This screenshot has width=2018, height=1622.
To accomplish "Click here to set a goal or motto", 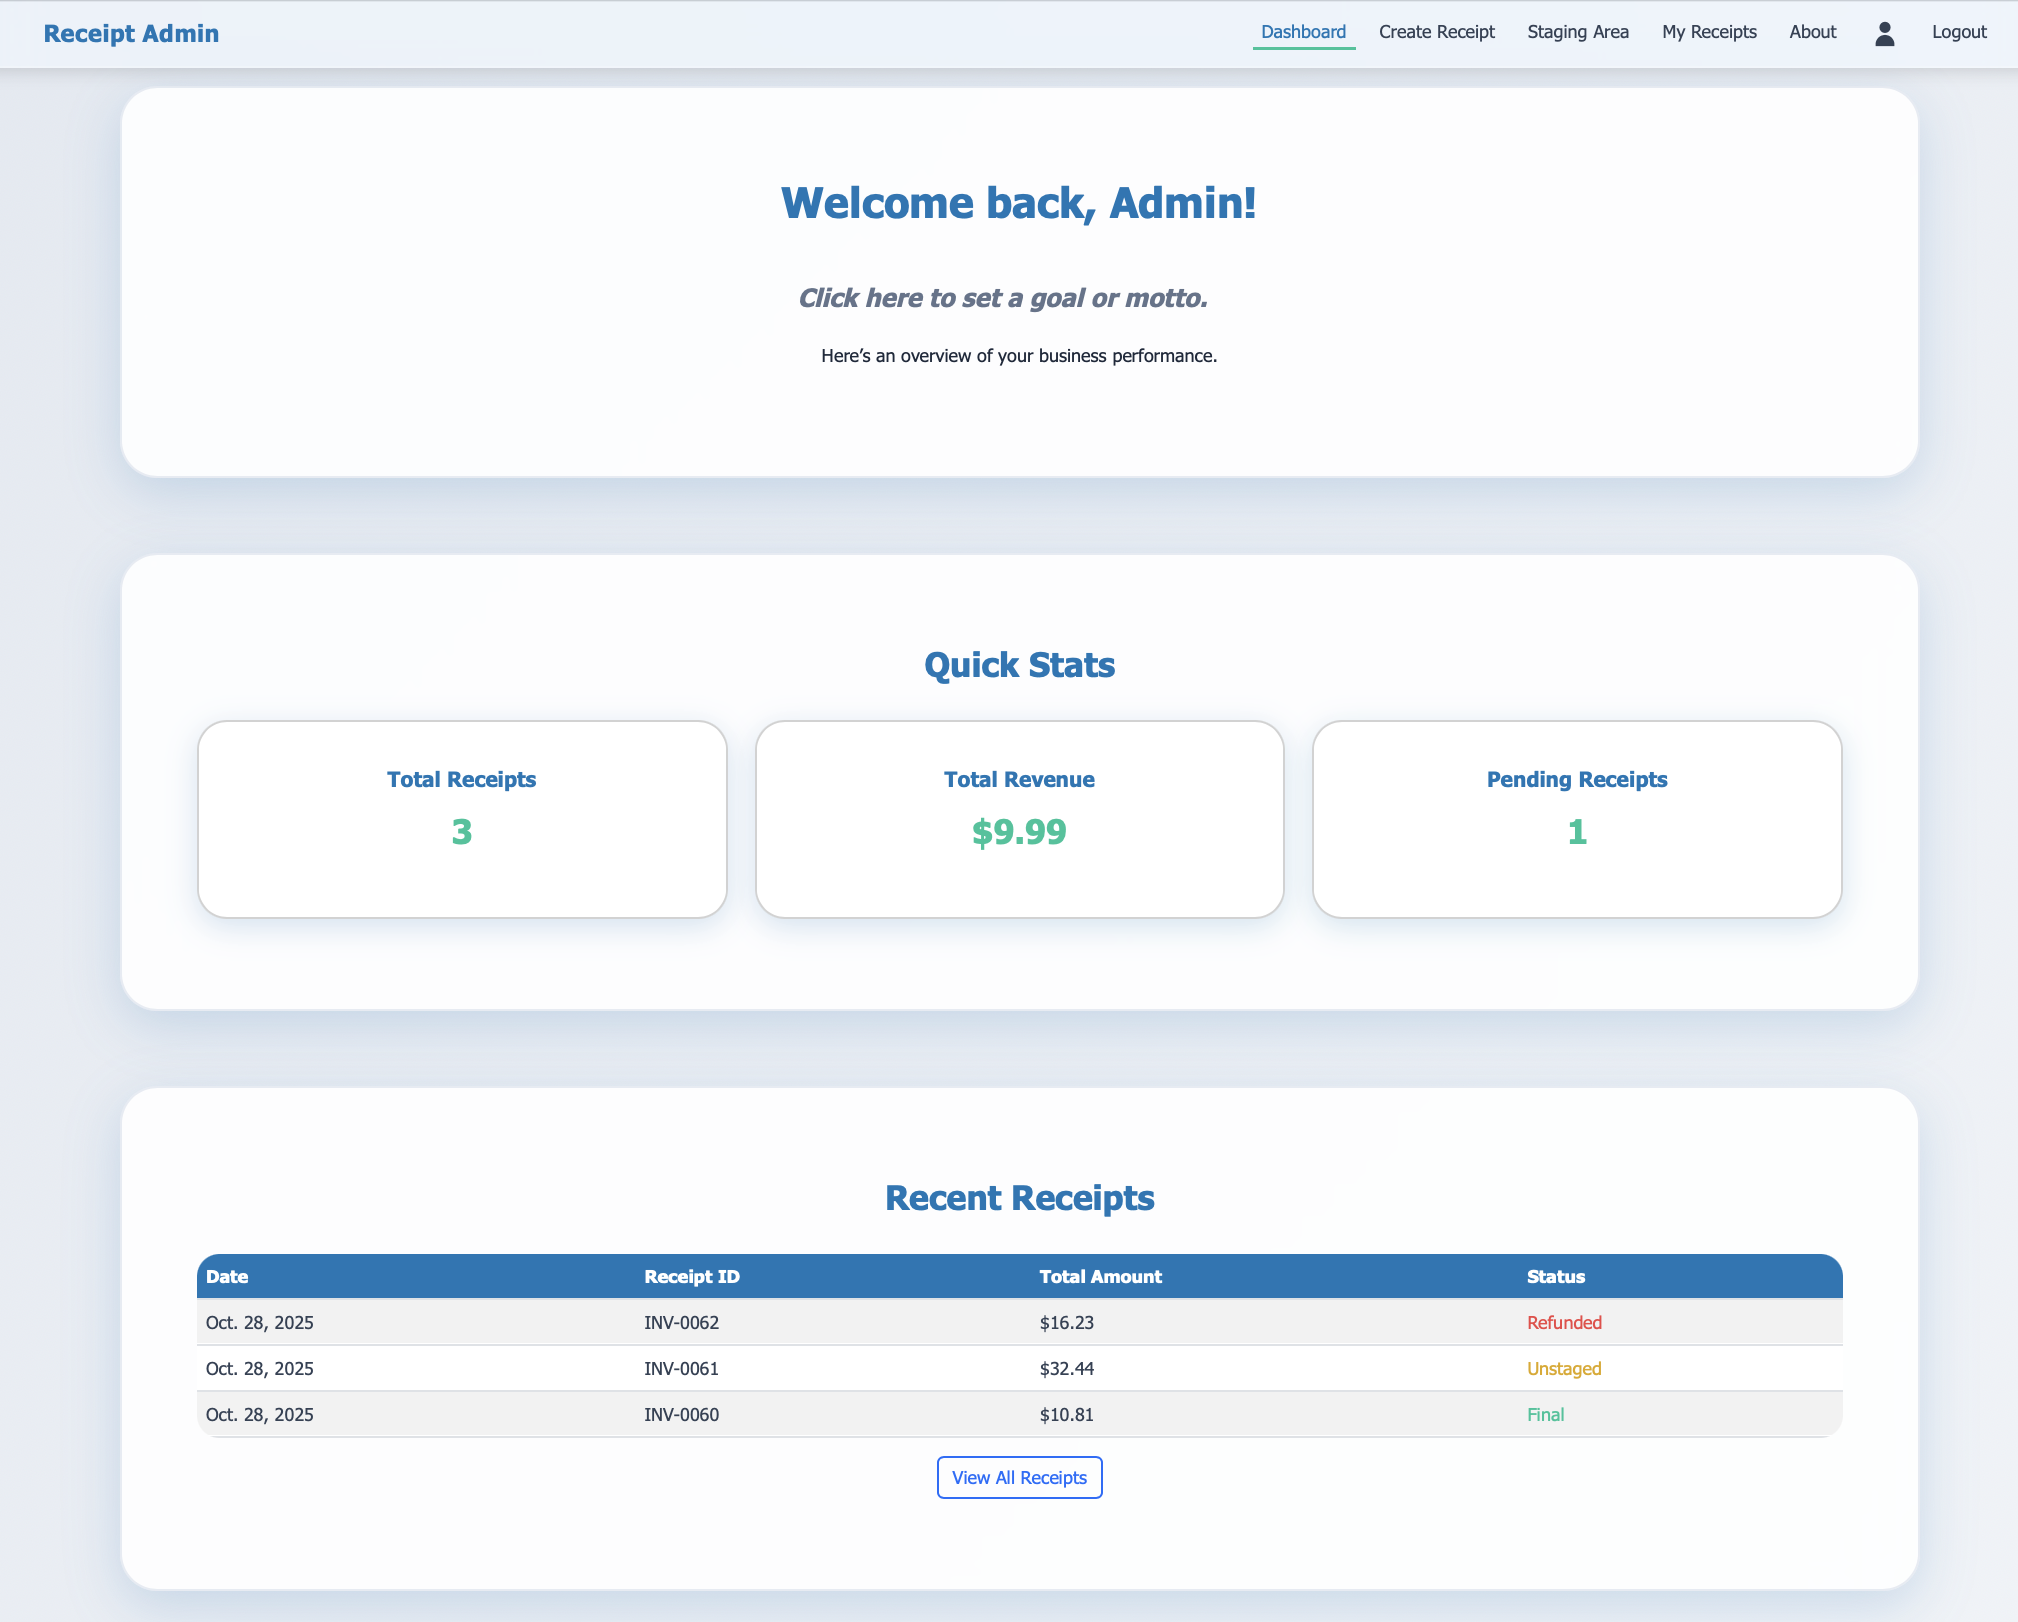I will (x=1003, y=297).
